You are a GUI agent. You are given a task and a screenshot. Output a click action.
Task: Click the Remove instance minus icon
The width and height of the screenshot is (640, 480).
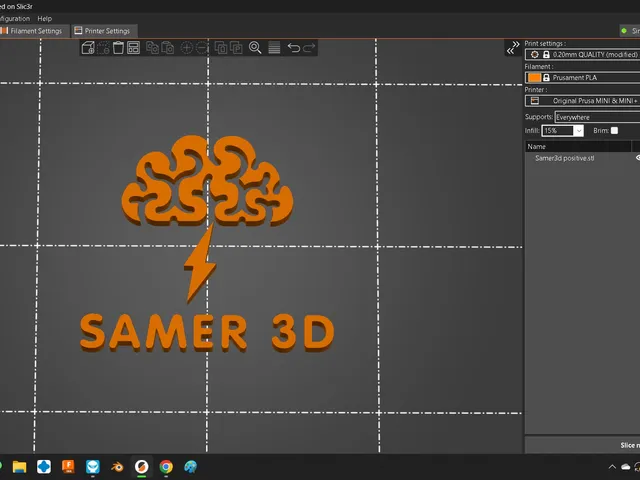point(202,48)
